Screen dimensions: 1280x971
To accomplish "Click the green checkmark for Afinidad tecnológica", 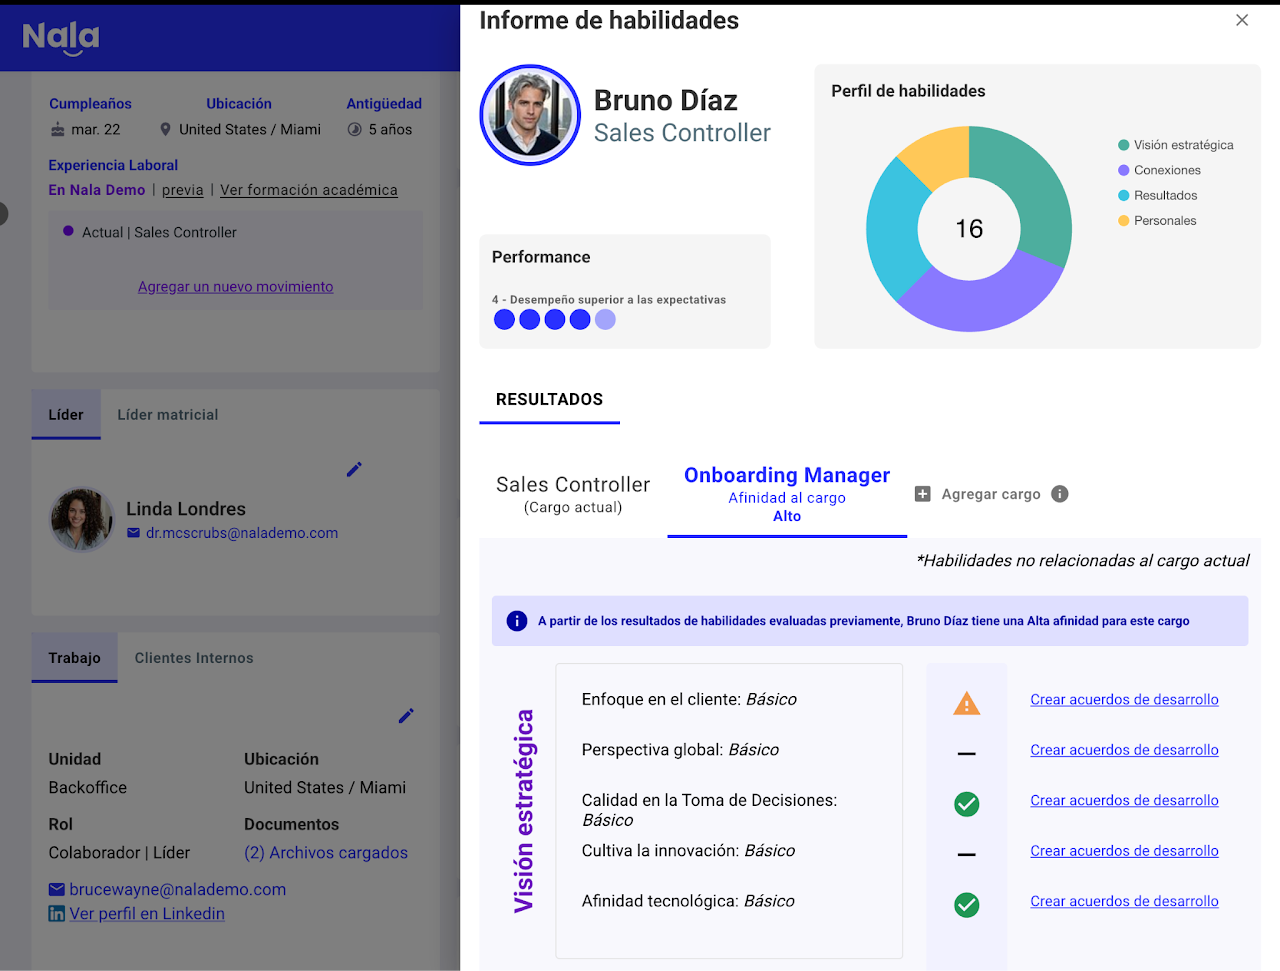I will (x=966, y=905).
